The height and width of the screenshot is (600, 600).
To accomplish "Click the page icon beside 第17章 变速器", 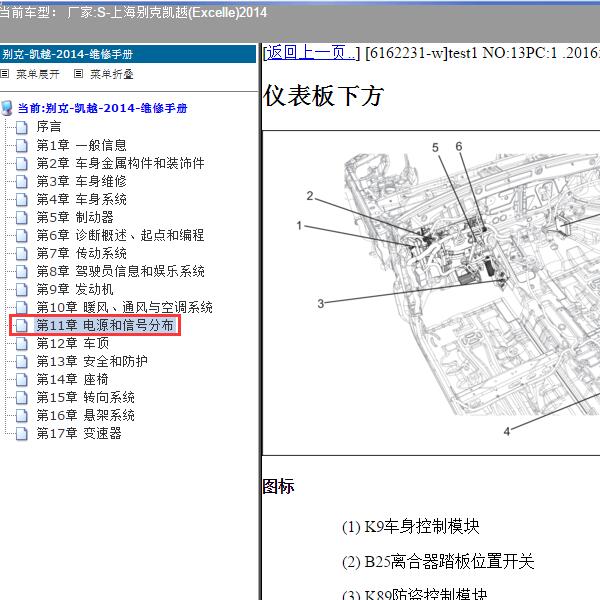I will tap(22, 434).
